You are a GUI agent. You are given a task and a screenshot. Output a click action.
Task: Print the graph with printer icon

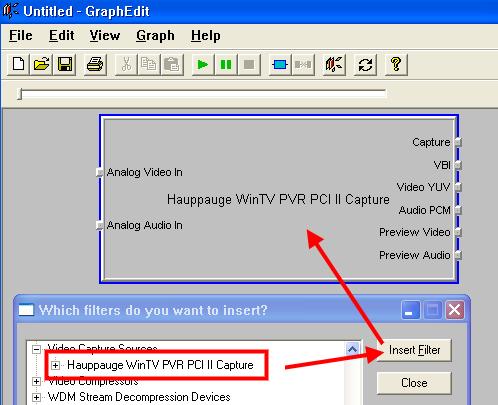coord(95,64)
